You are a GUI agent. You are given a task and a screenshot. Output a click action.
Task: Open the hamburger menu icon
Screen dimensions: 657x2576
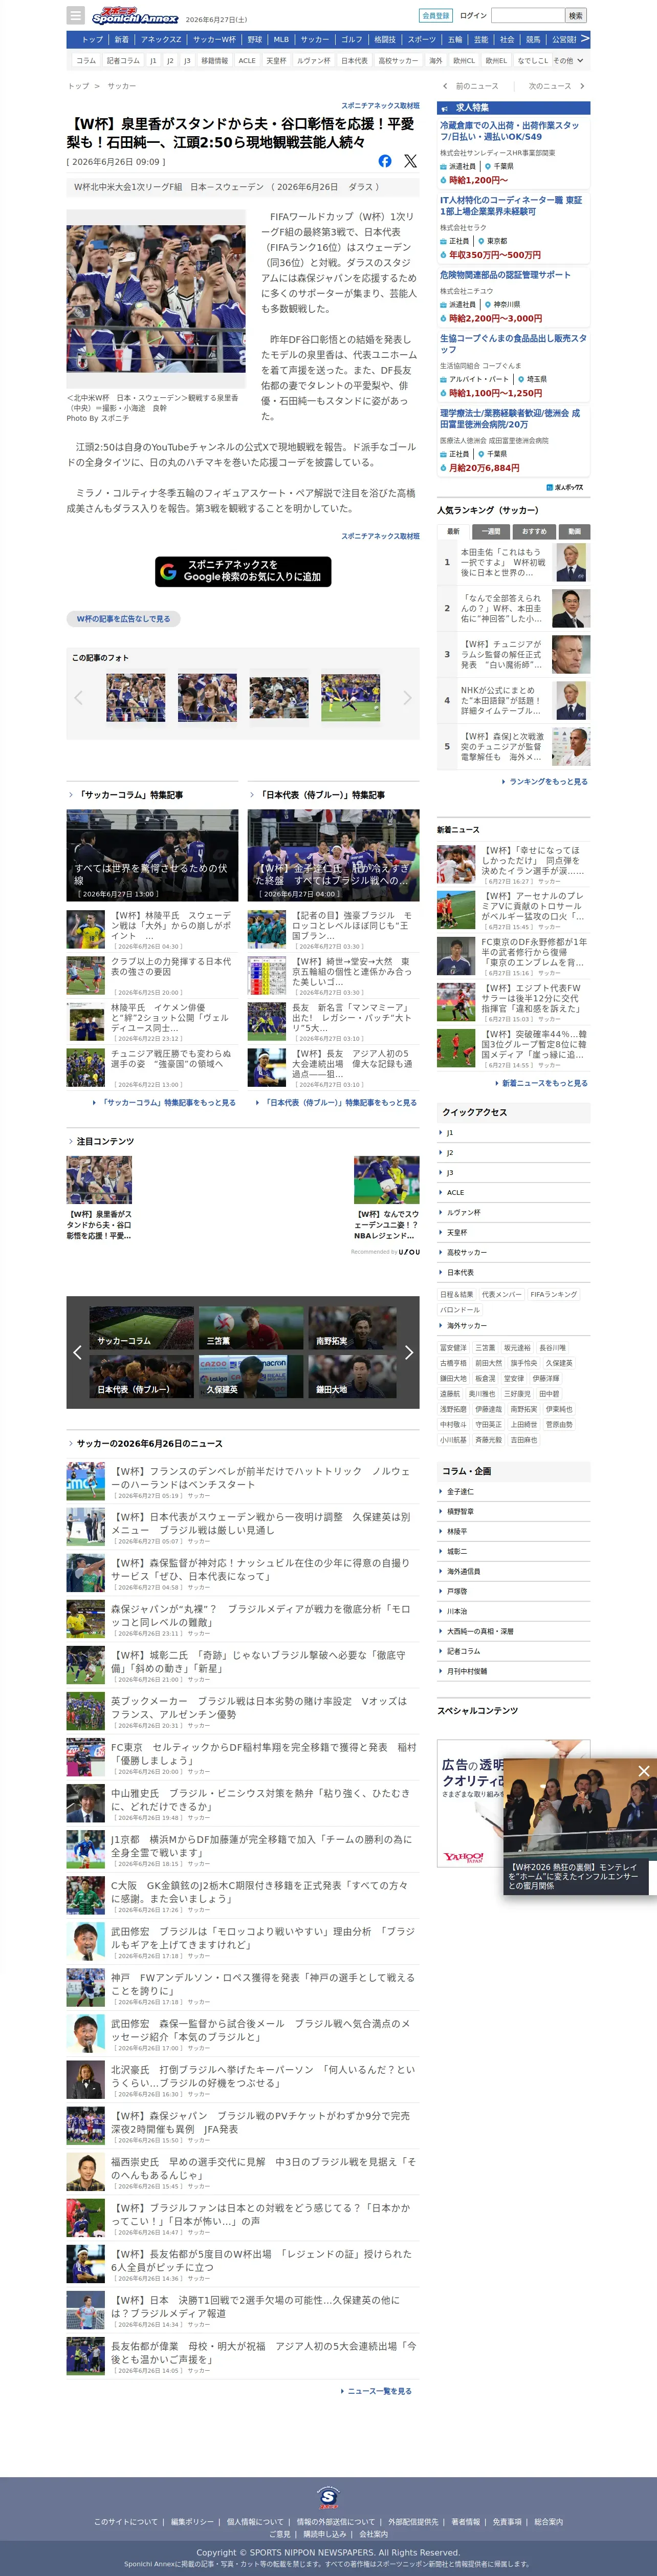coord(75,15)
